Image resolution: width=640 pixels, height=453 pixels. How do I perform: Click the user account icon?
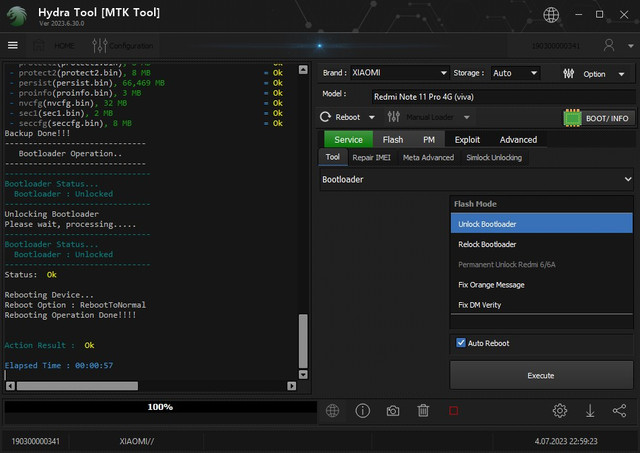[x=609, y=45]
